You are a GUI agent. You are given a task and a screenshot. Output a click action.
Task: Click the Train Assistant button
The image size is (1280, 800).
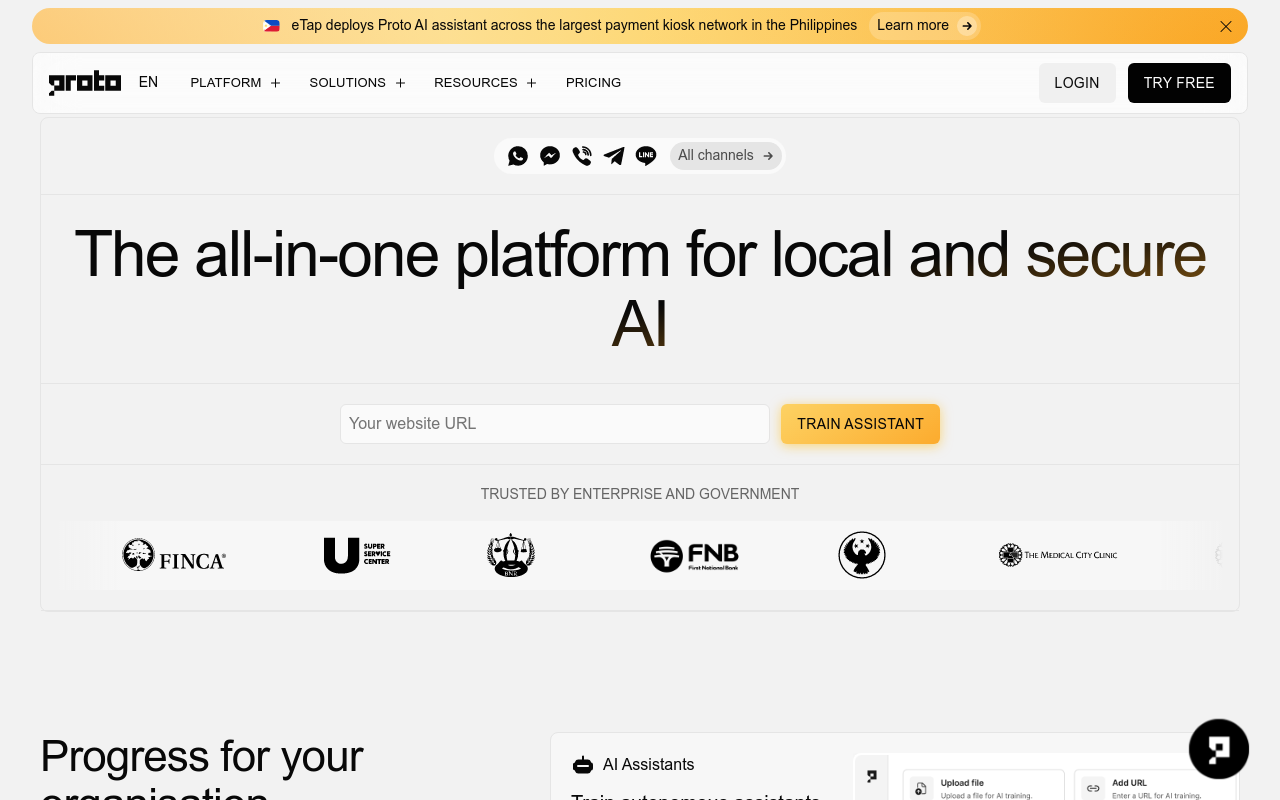pos(860,424)
